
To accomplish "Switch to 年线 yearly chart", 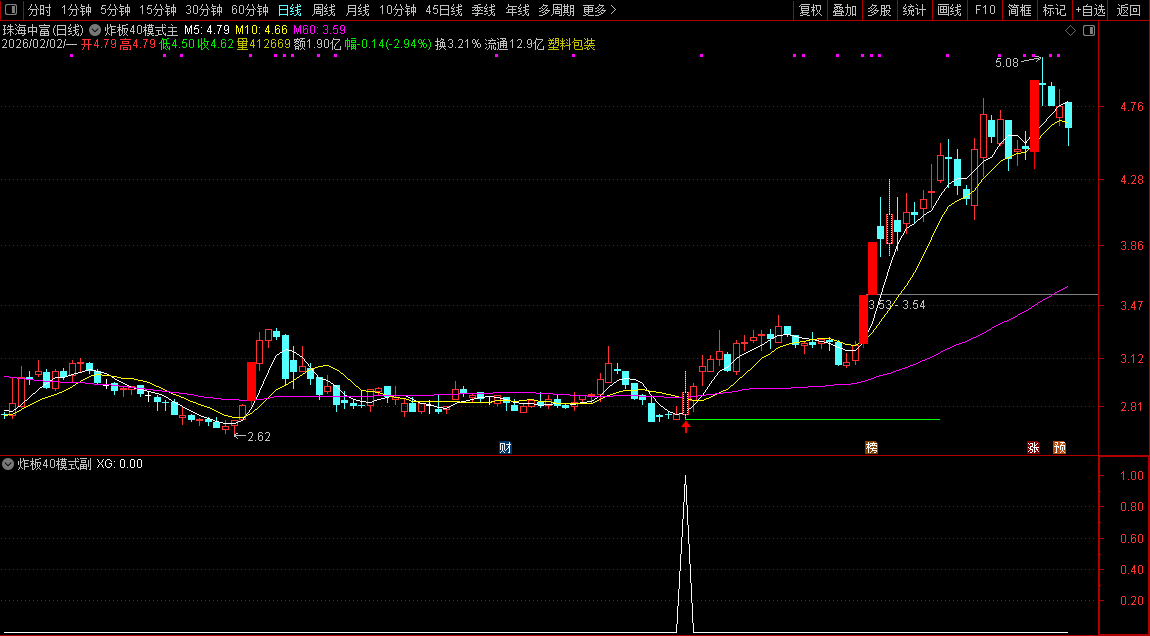I will click(x=517, y=10).
